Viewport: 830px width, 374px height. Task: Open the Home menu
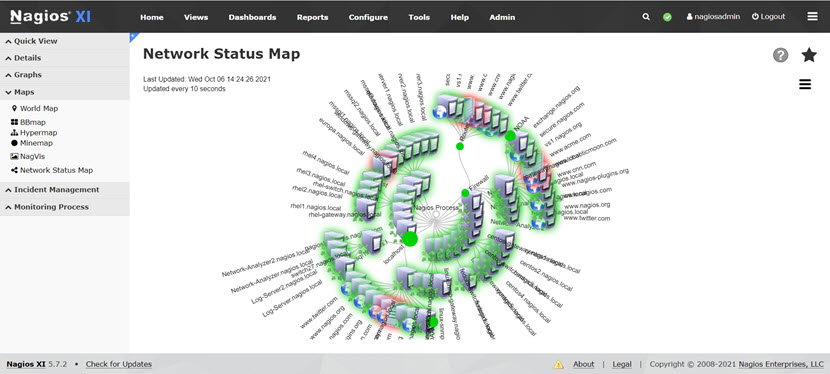pyautogui.click(x=151, y=17)
